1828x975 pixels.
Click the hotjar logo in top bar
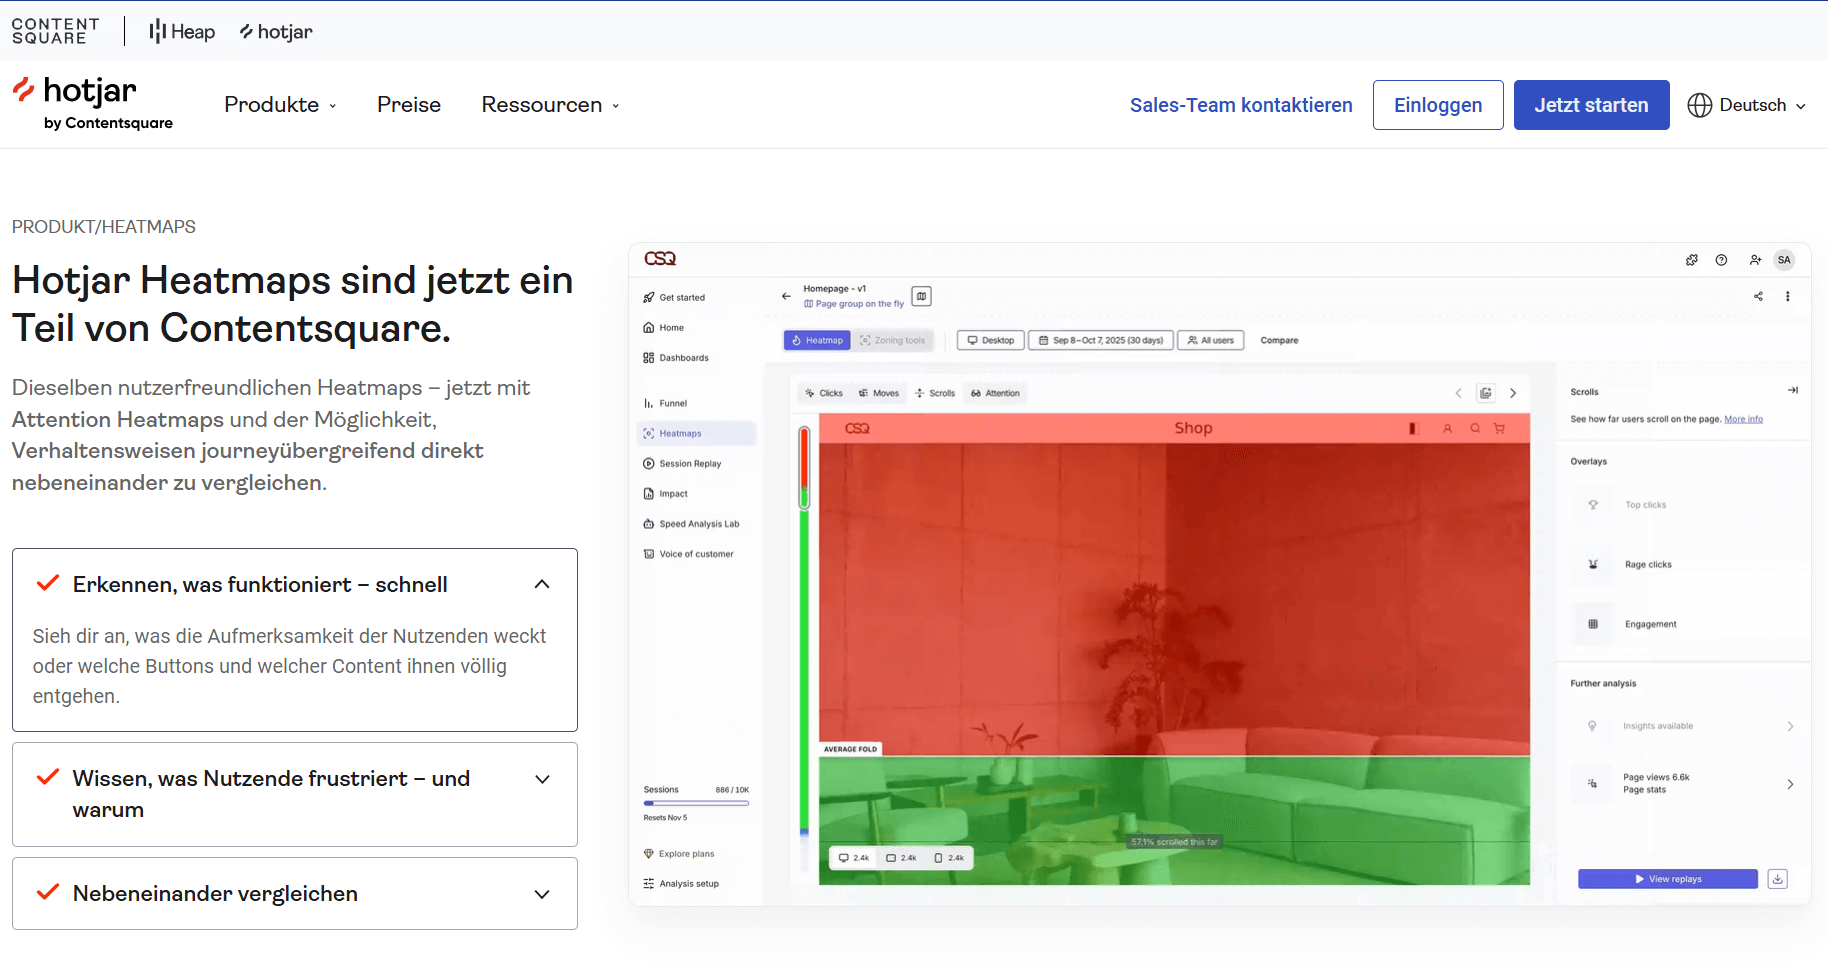pyautogui.click(x=276, y=32)
